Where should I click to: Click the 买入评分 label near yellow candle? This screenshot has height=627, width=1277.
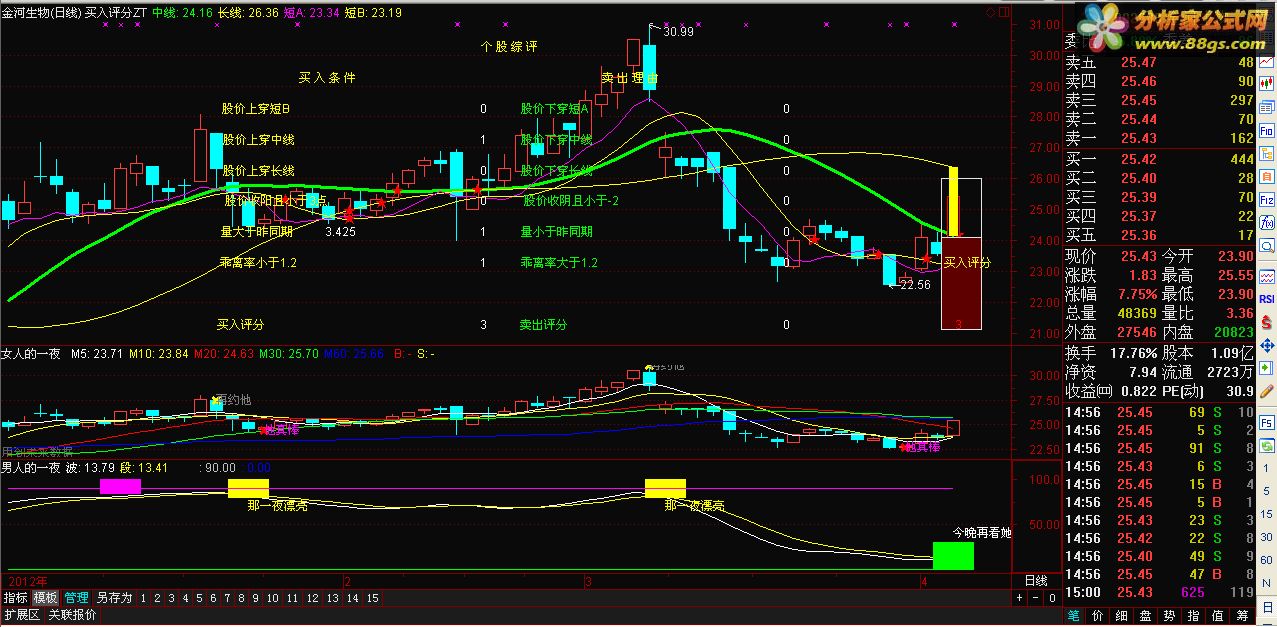point(967,263)
